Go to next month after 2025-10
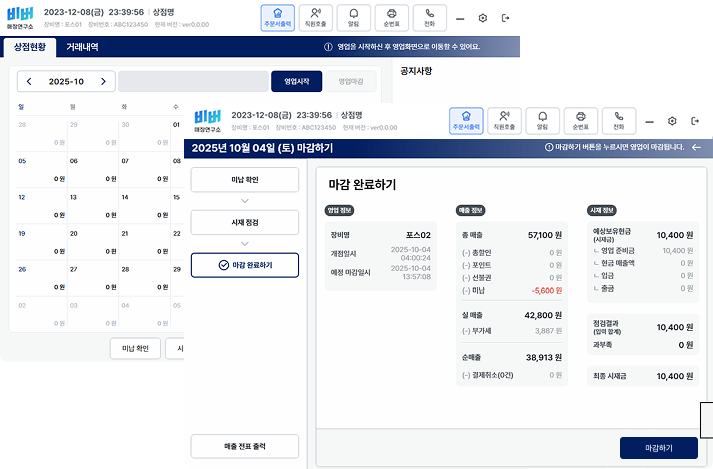713x469 pixels. [103, 81]
